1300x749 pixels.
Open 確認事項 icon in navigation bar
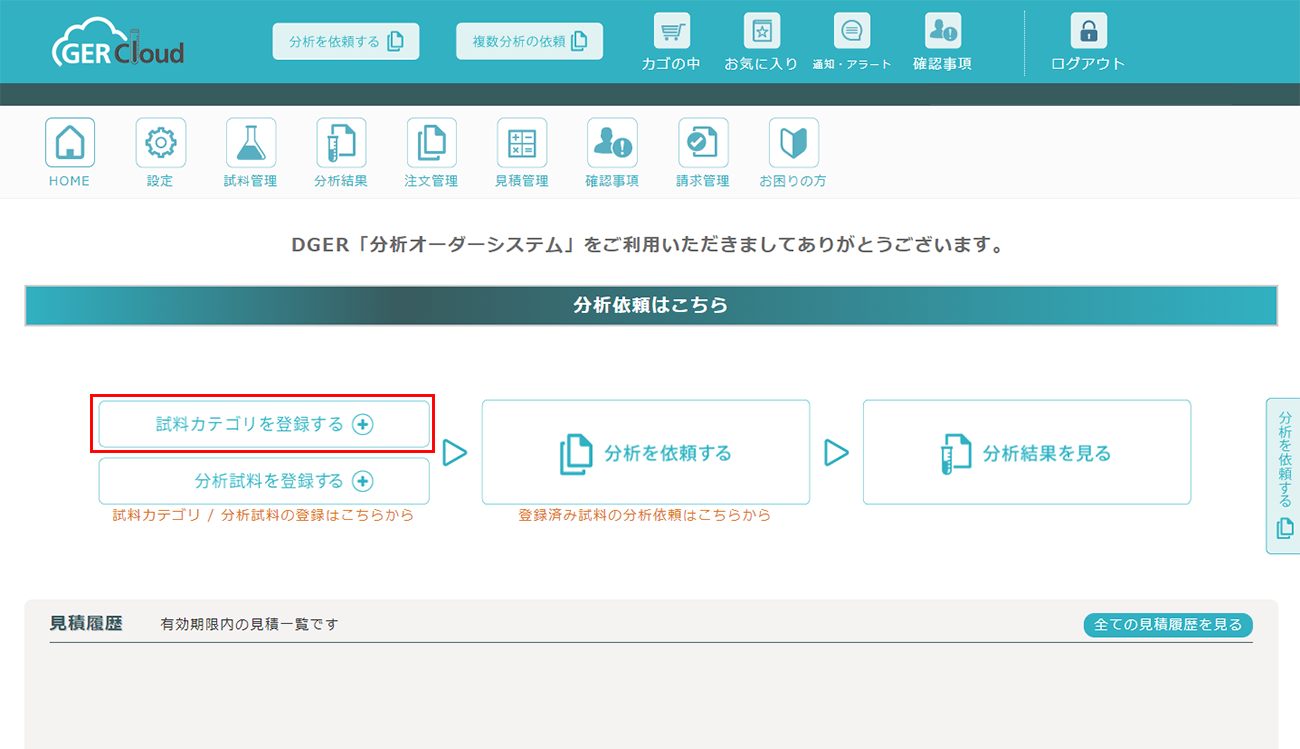pos(612,142)
